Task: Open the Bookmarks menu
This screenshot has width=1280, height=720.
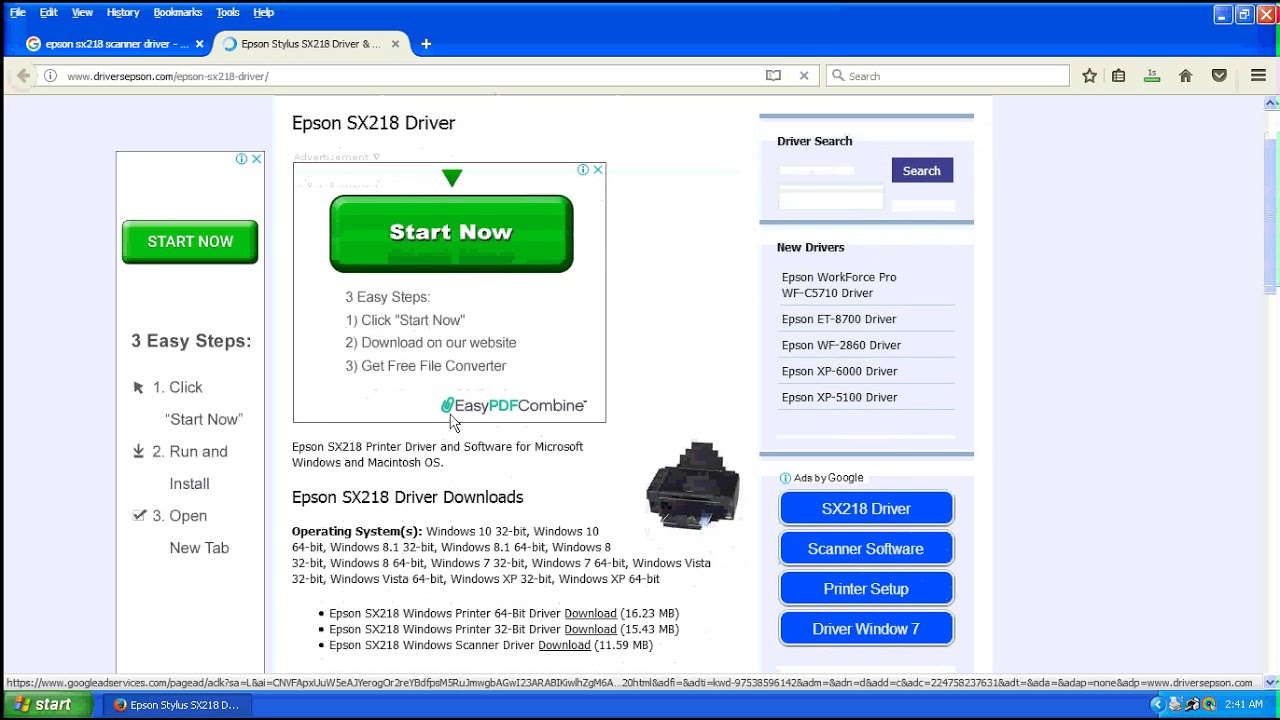Action: click(x=178, y=12)
